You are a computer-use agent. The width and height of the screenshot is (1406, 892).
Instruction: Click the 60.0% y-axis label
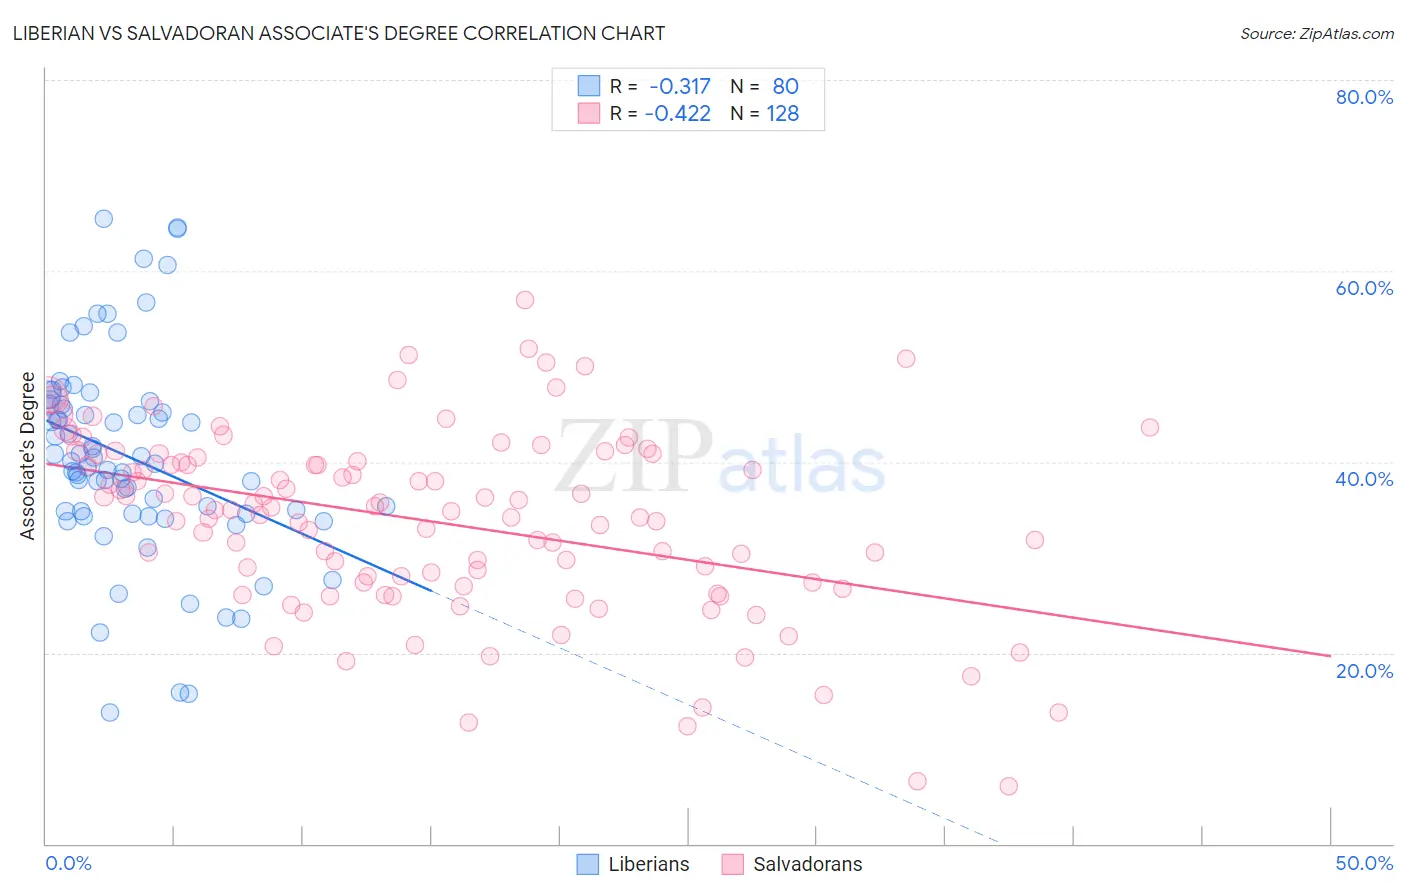point(1364,288)
